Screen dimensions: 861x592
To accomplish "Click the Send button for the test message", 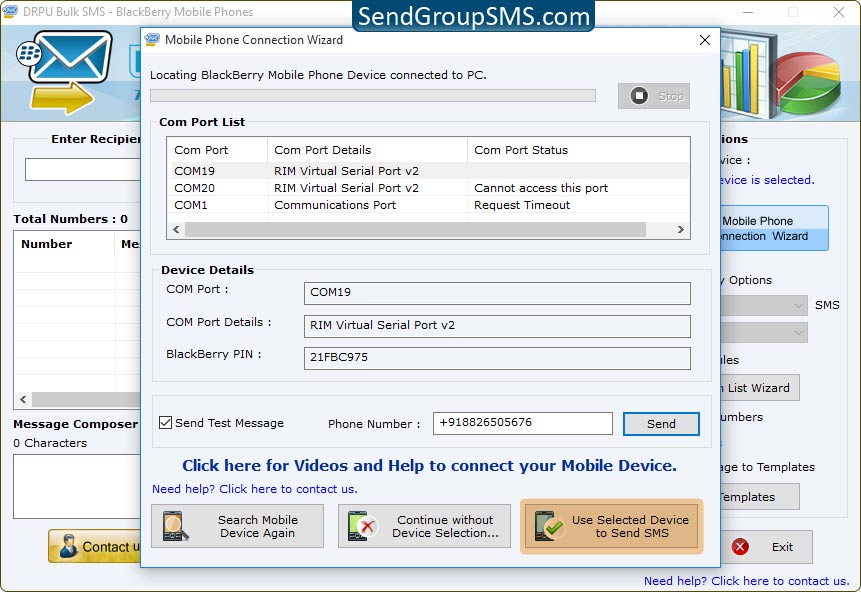I will (660, 423).
